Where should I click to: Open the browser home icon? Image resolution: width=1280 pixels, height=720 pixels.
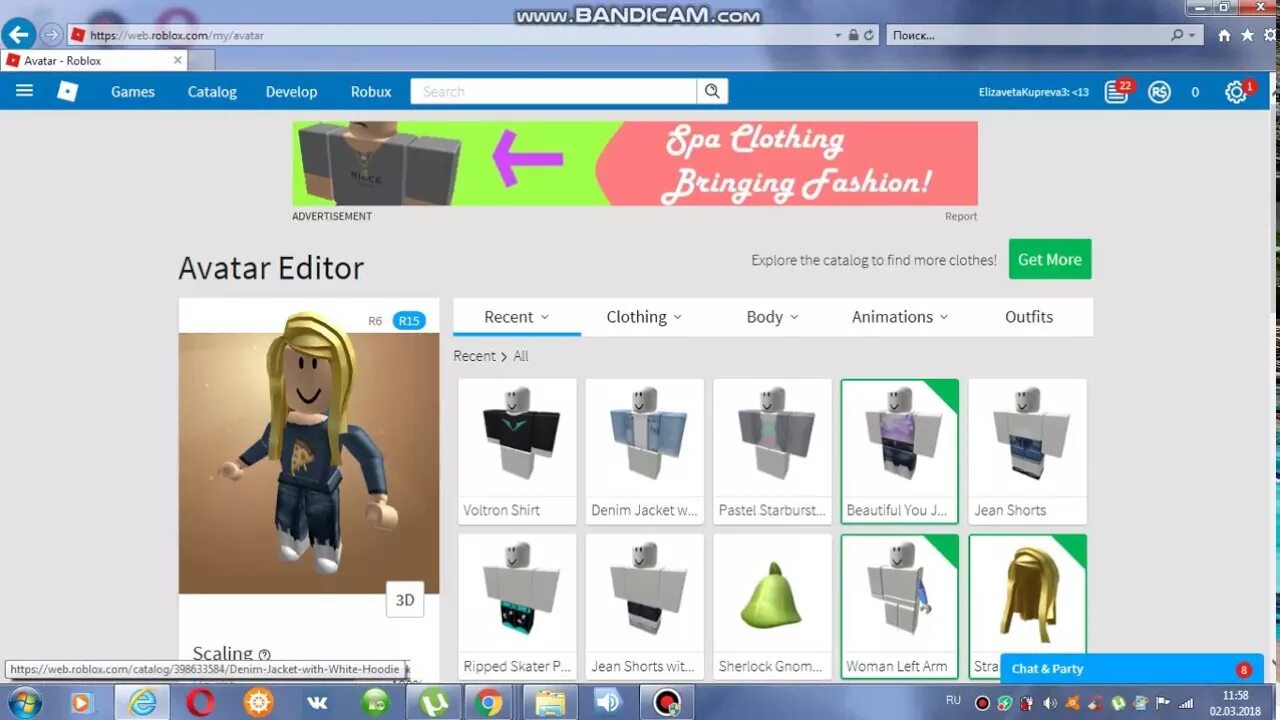[1224, 35]
